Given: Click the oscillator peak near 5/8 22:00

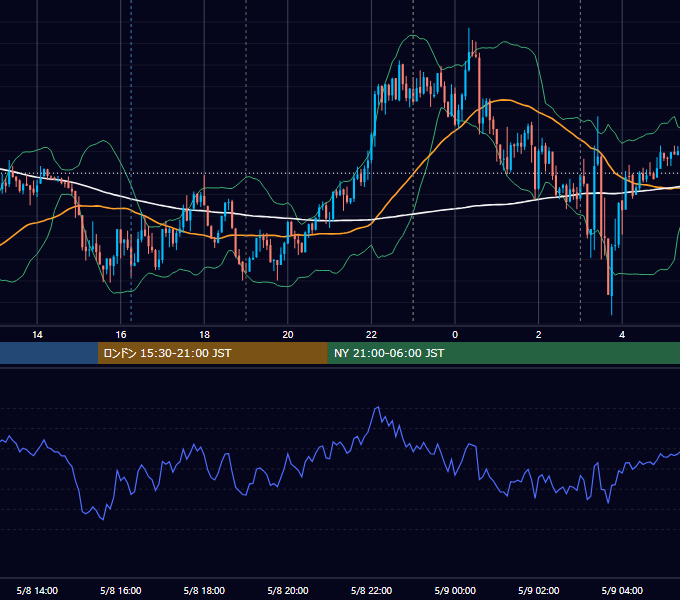Looking at the screenshot, I should (378, 407).
